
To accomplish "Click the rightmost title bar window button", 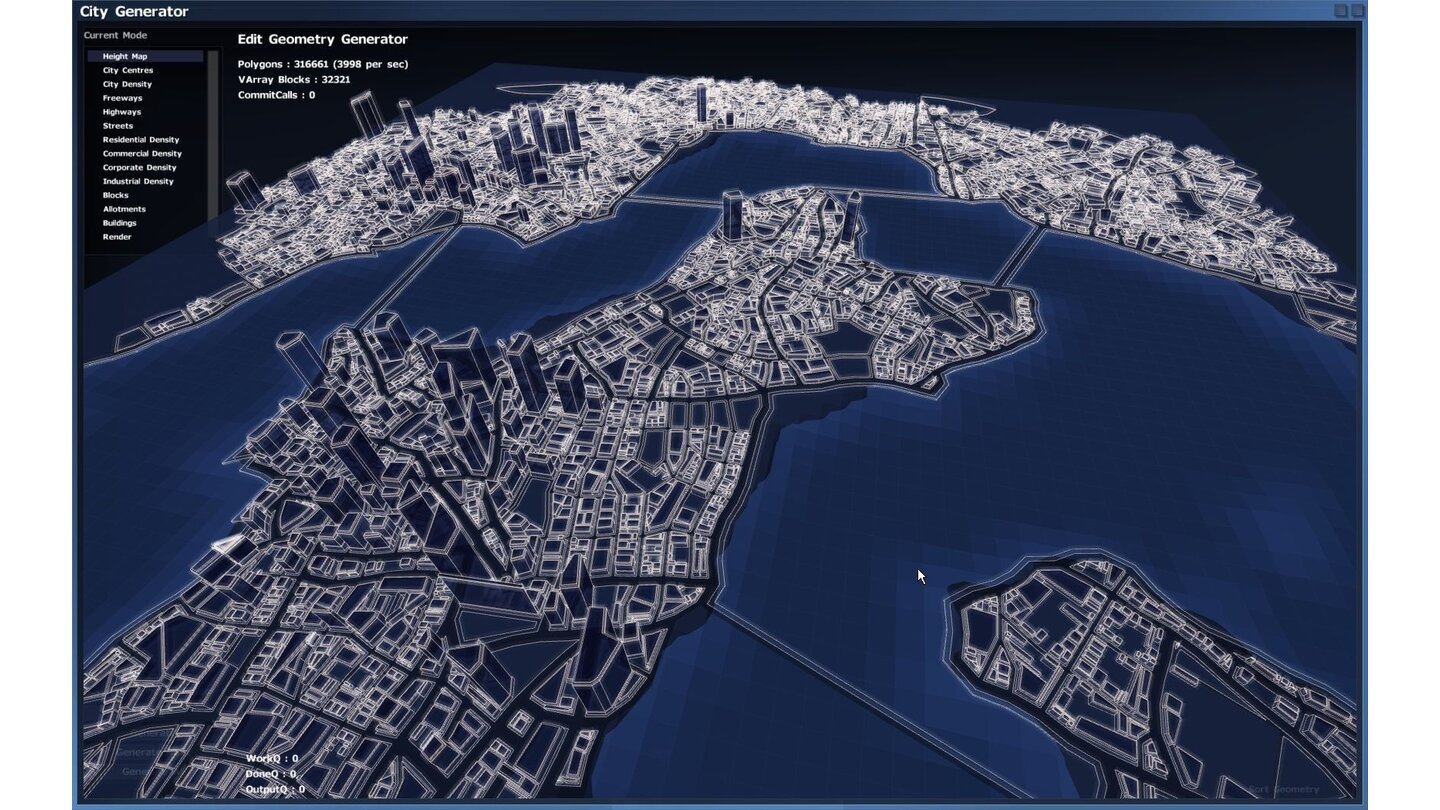I will 1357,11.
